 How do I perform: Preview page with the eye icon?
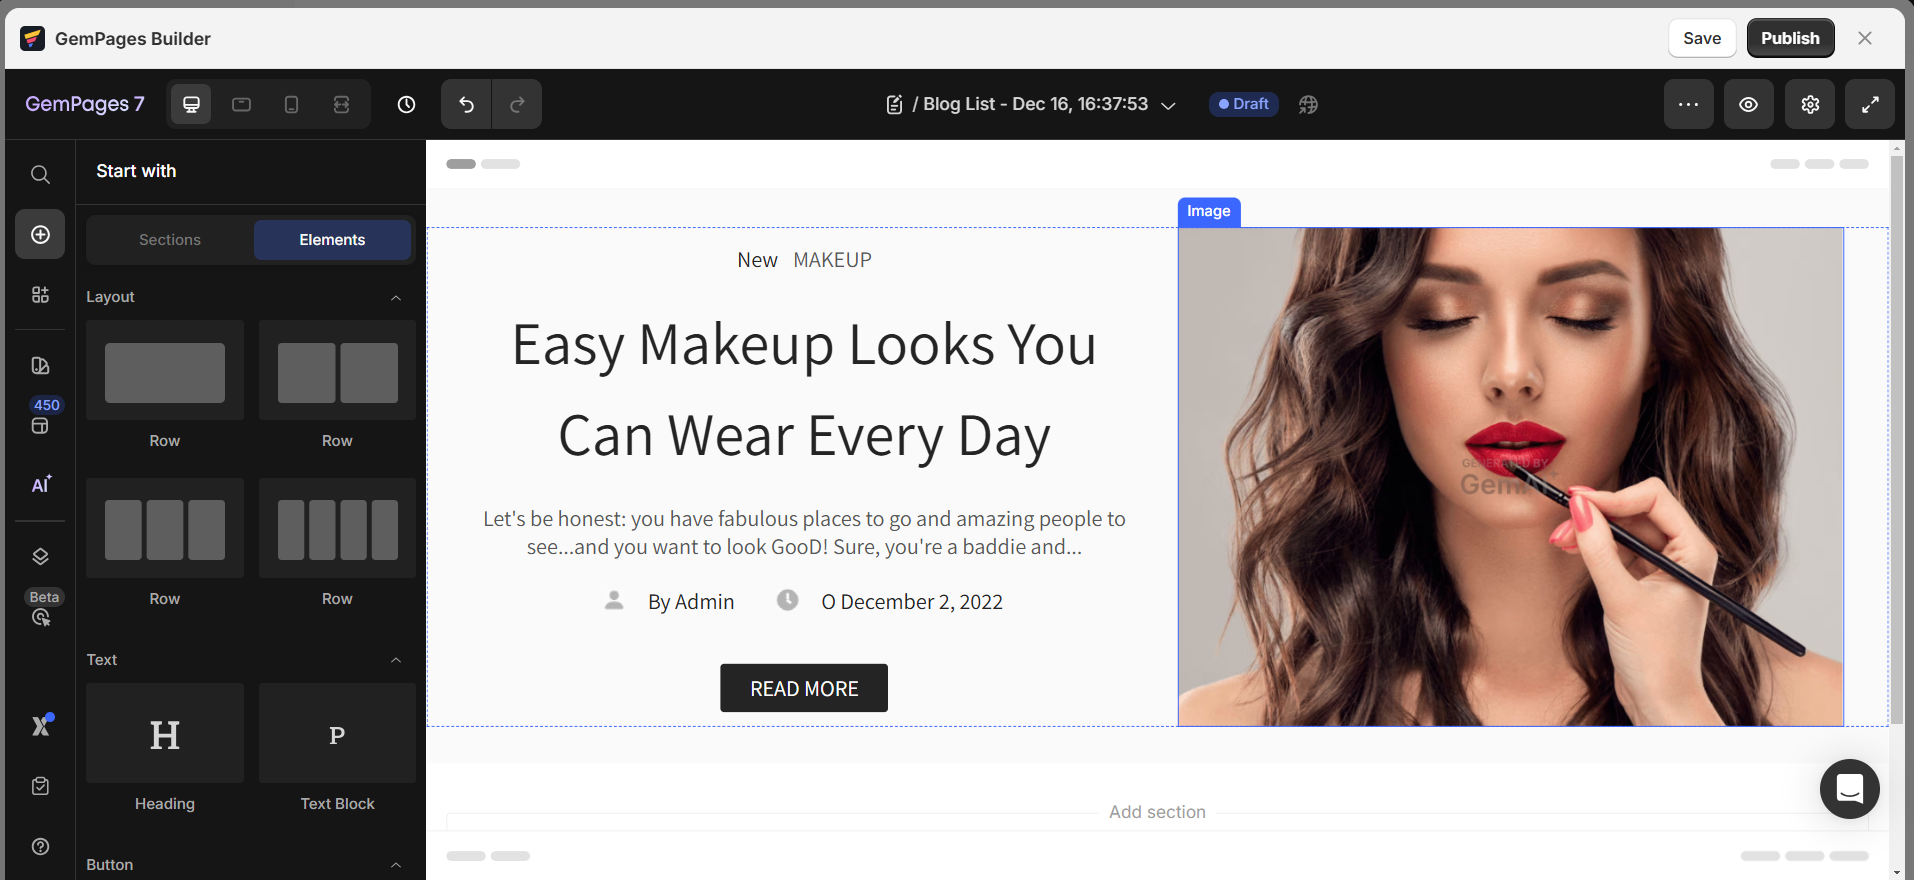point(1748,104)
